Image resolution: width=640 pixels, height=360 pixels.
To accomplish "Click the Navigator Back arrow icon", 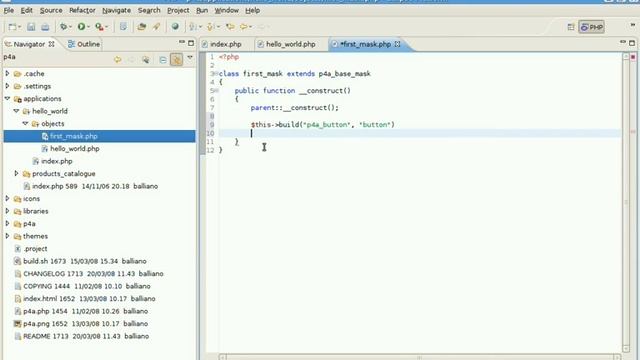I will tap(118, 60).
